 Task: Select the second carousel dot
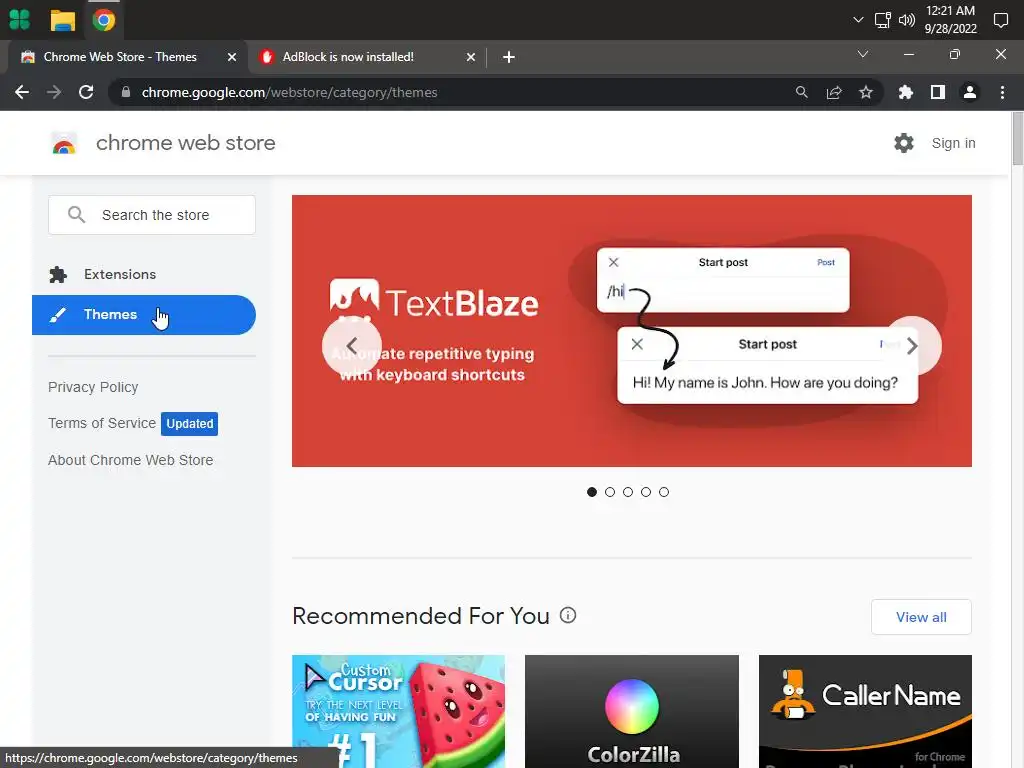(x=610, y=492)
